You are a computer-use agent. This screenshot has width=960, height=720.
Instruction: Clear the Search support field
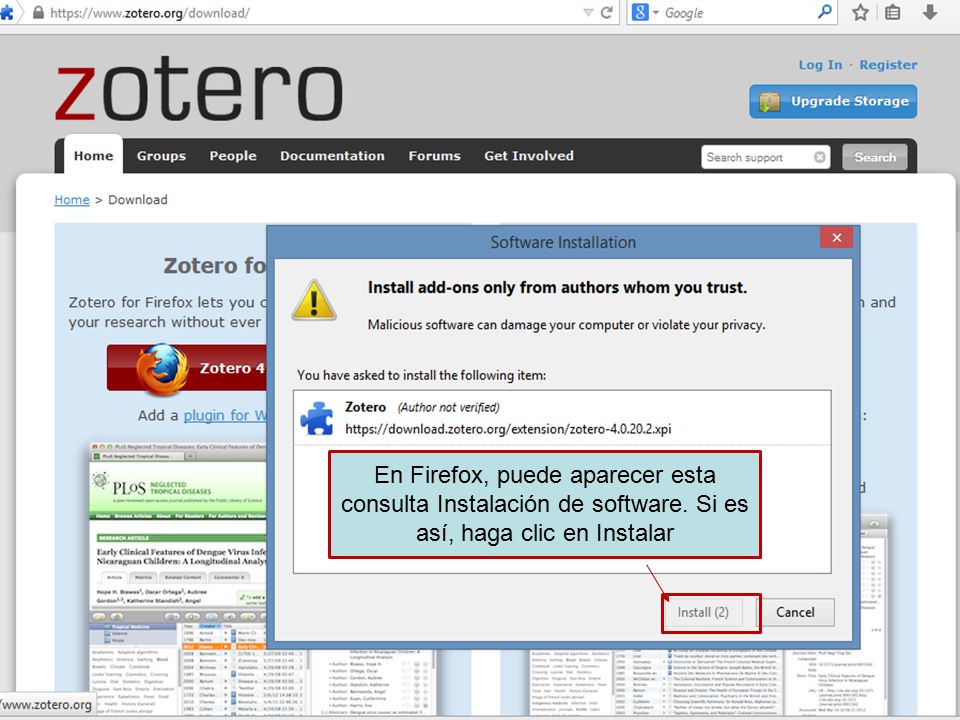(820, 157)
